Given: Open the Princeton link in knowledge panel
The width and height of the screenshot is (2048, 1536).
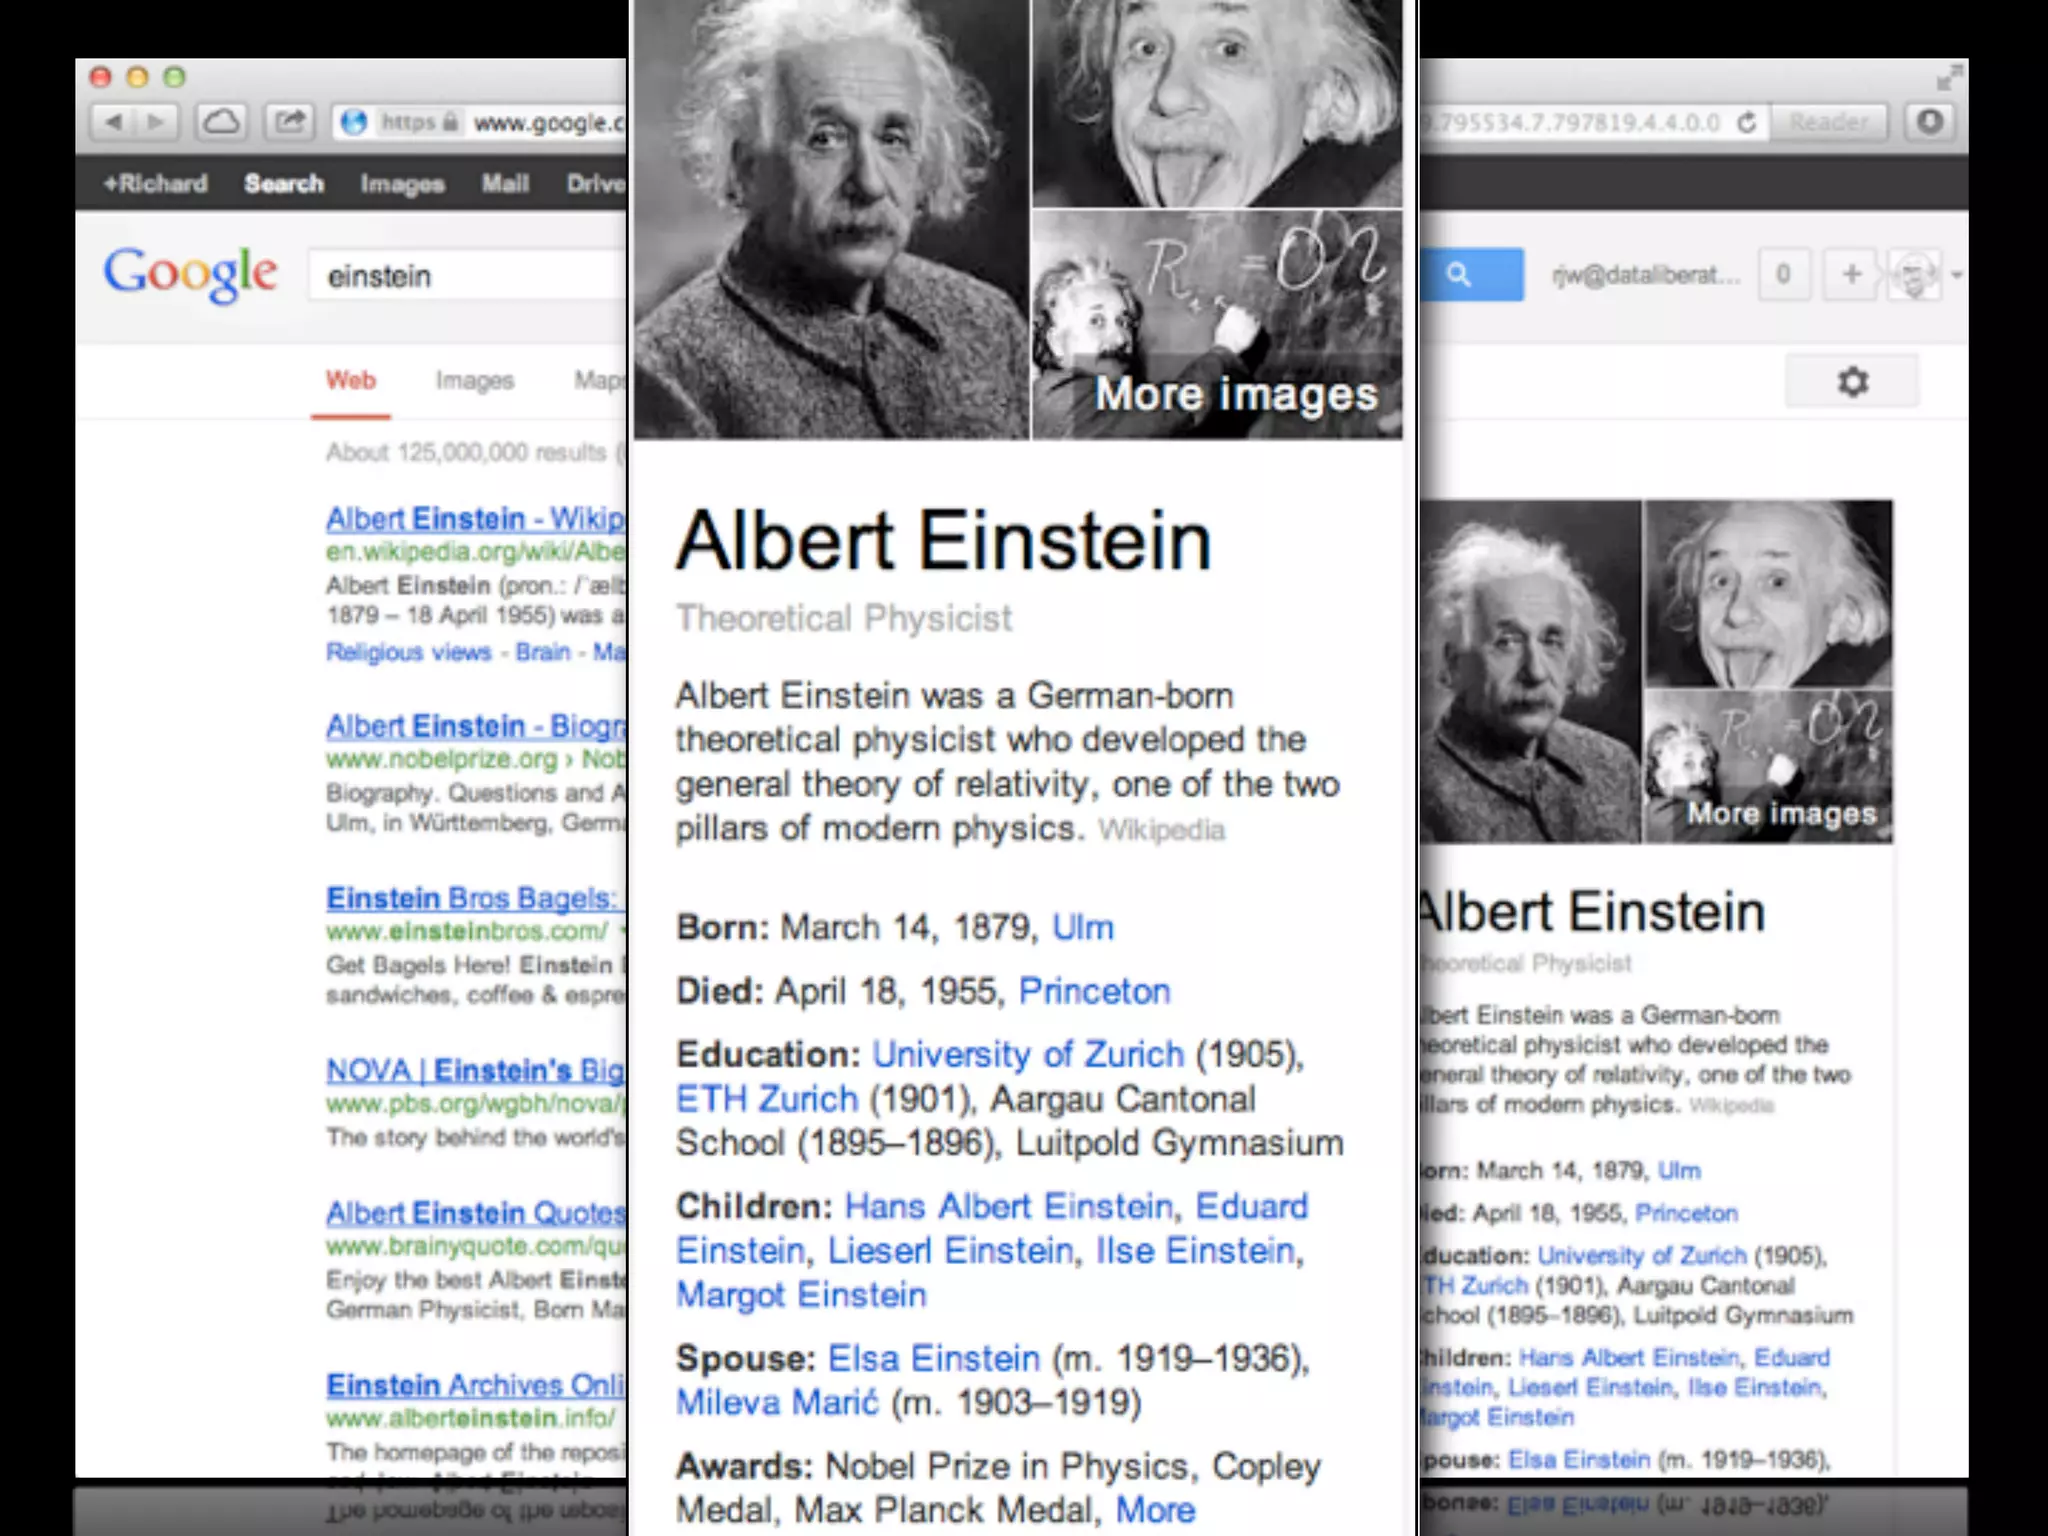Looking at the screenshot, I should (1094, 991).
